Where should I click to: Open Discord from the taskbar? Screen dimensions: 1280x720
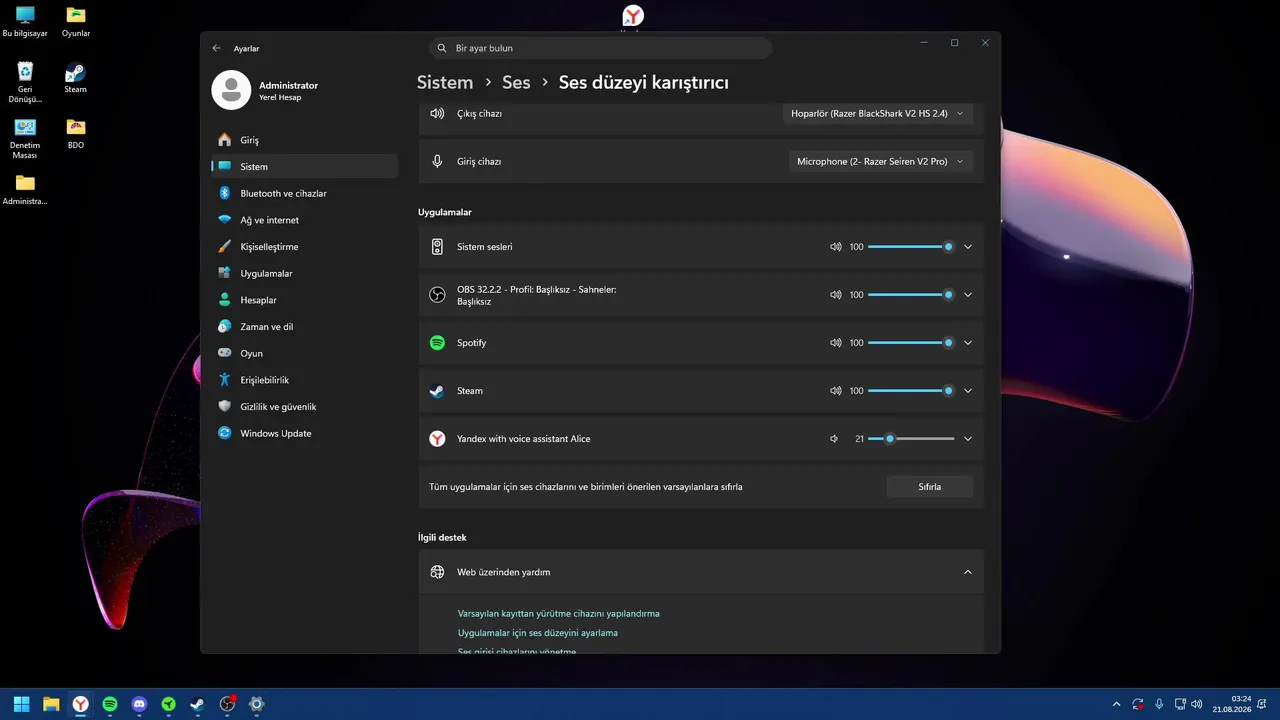point(139,704)
